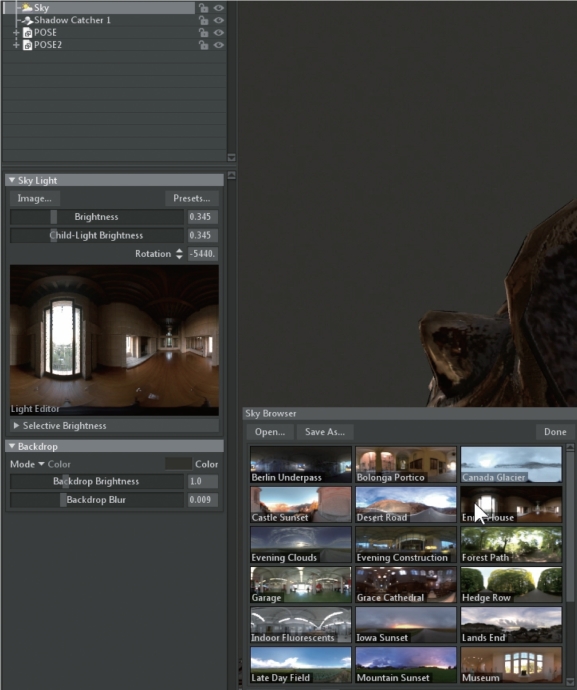Expand the POSE tree node
Screen dimensions: 577x690
(16, 33)
